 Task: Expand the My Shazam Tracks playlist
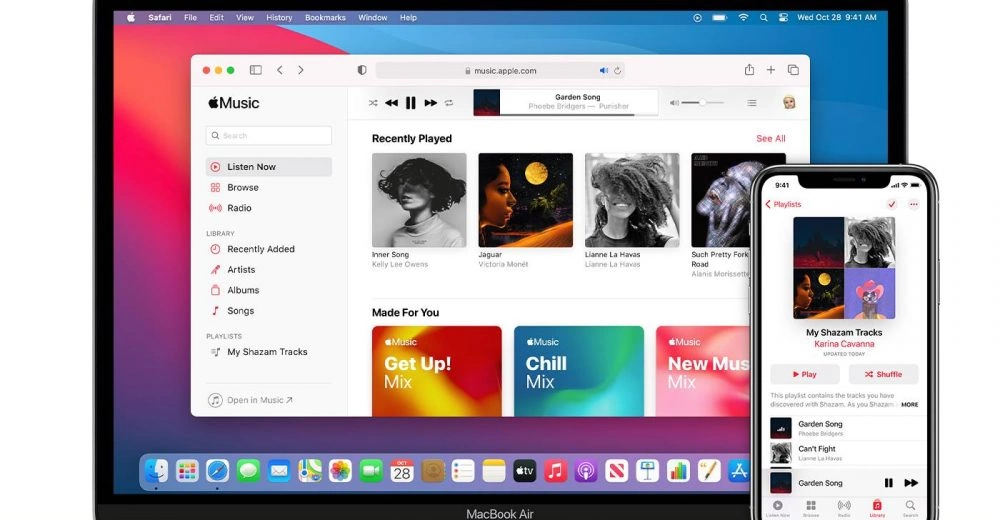click(267, 352)
